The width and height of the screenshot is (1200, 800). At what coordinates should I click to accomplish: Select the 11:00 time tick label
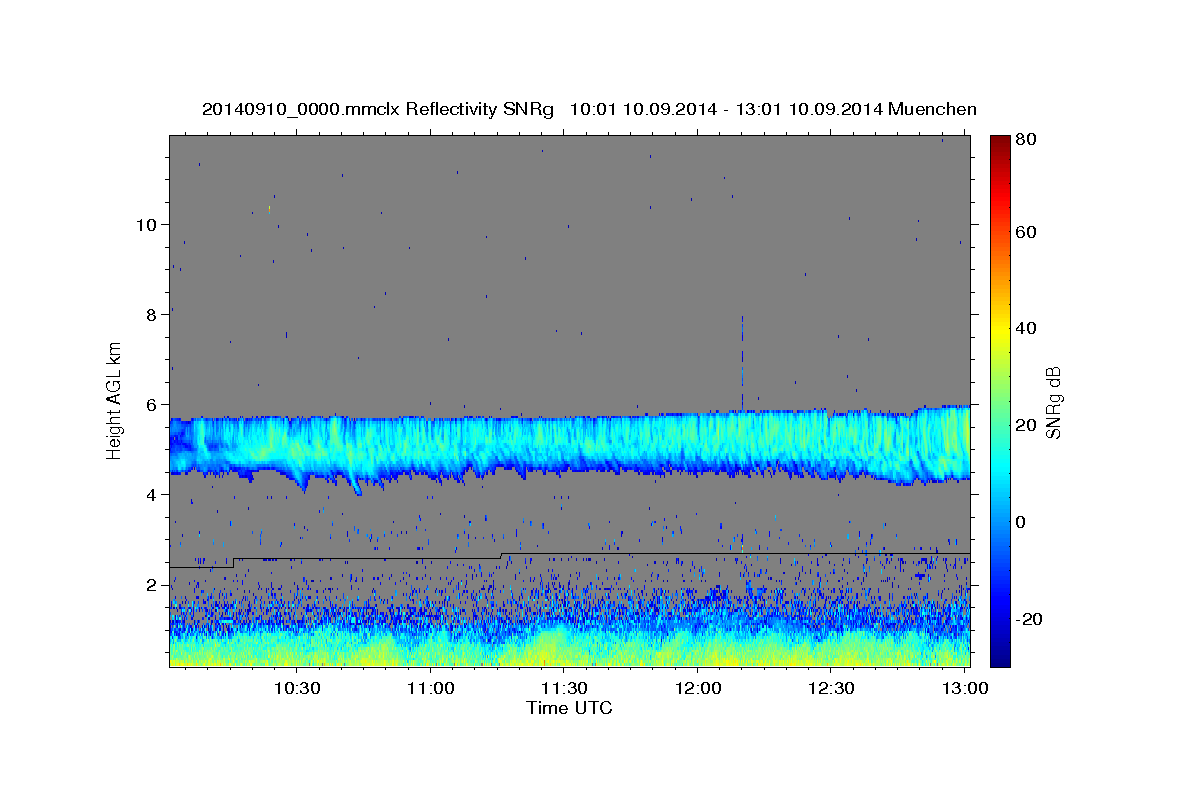[x=431, y=688]
